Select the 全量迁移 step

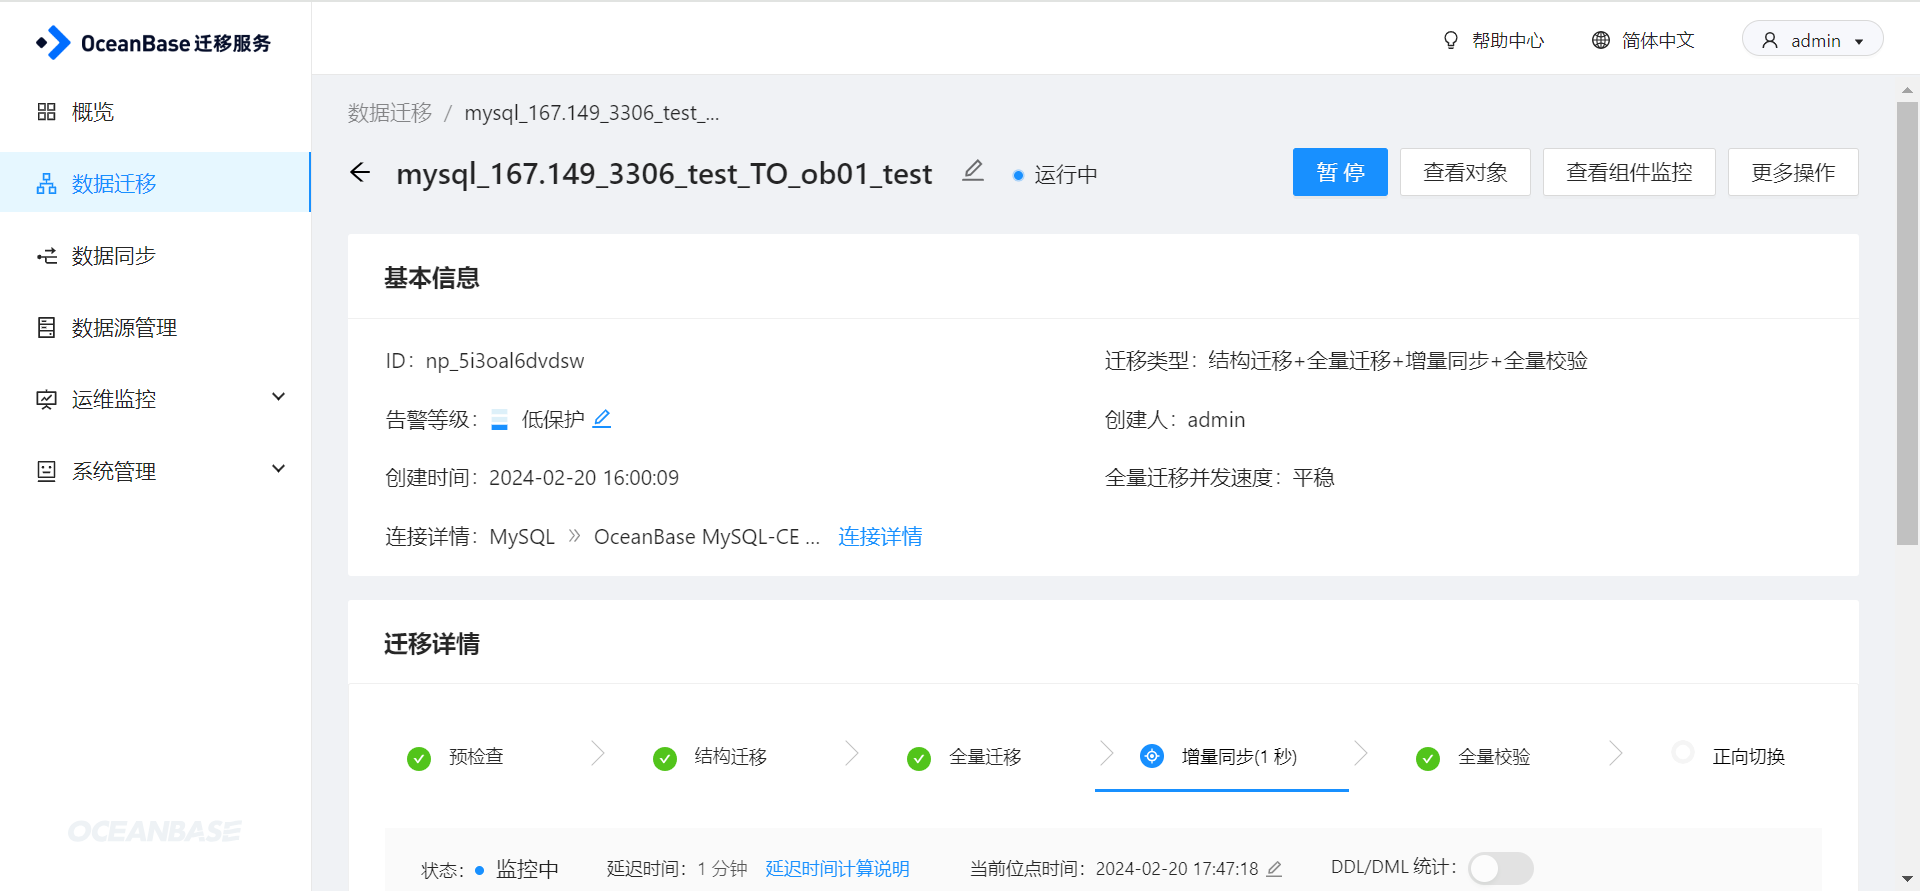tap(985, 757)
